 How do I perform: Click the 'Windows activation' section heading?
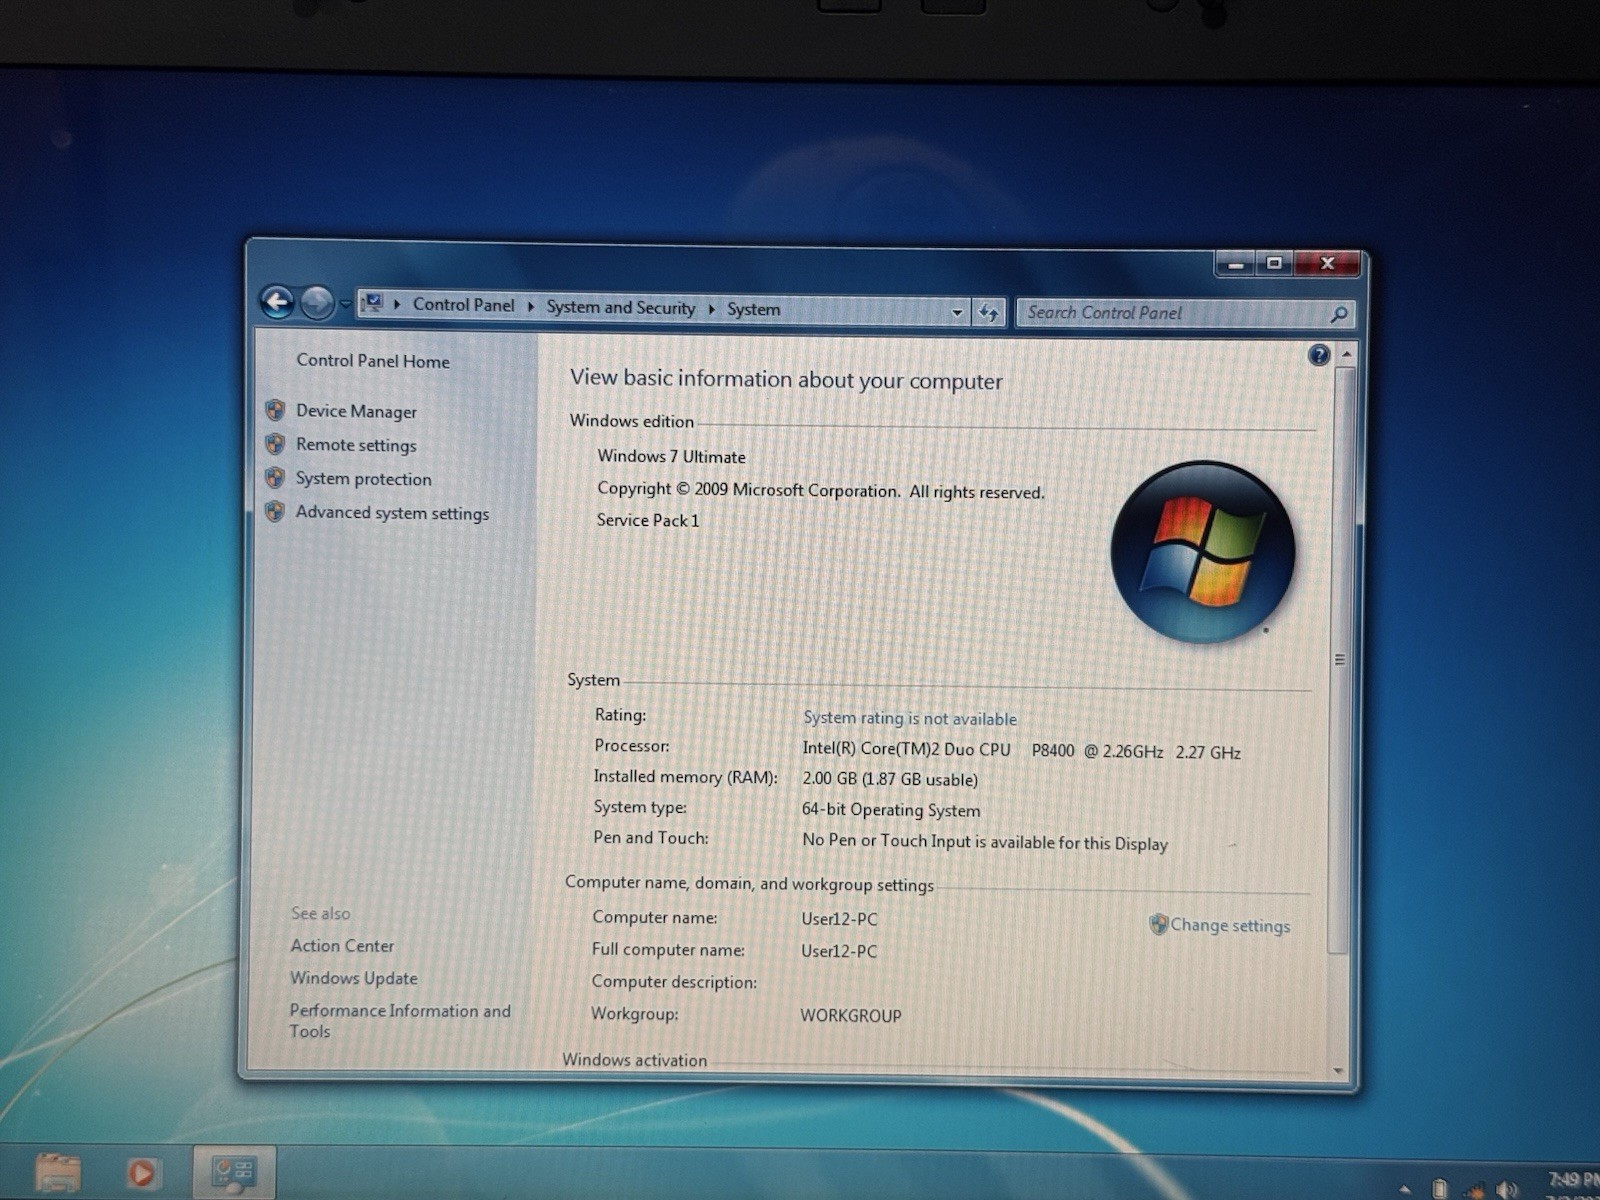point(634,1060)
